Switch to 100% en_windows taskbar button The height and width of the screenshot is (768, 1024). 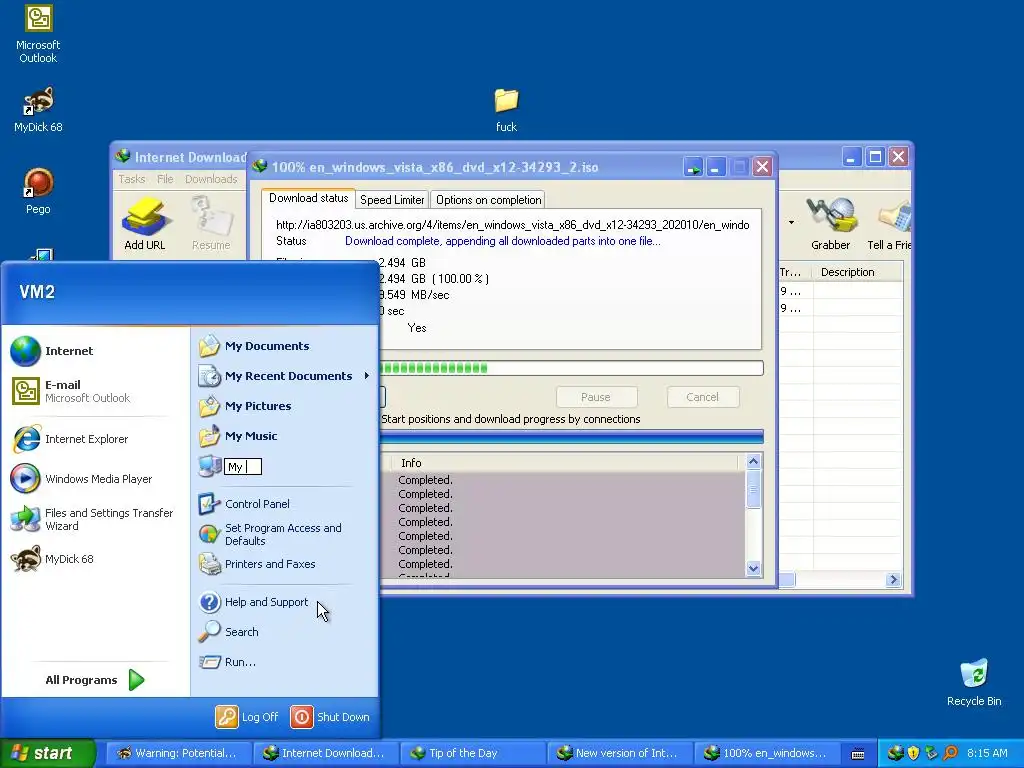pyautogui.click(x=767, y=754)
